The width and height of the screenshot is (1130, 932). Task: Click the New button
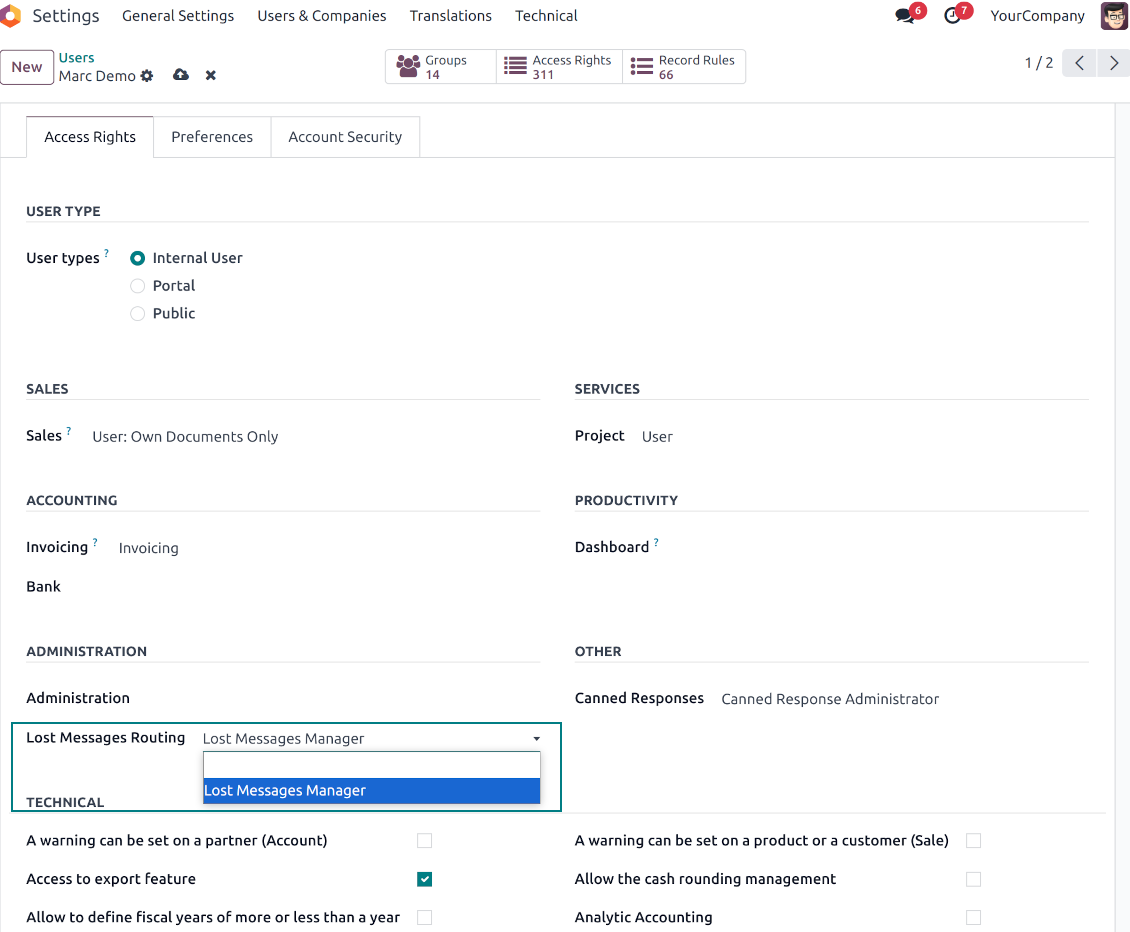pos(27,67)
